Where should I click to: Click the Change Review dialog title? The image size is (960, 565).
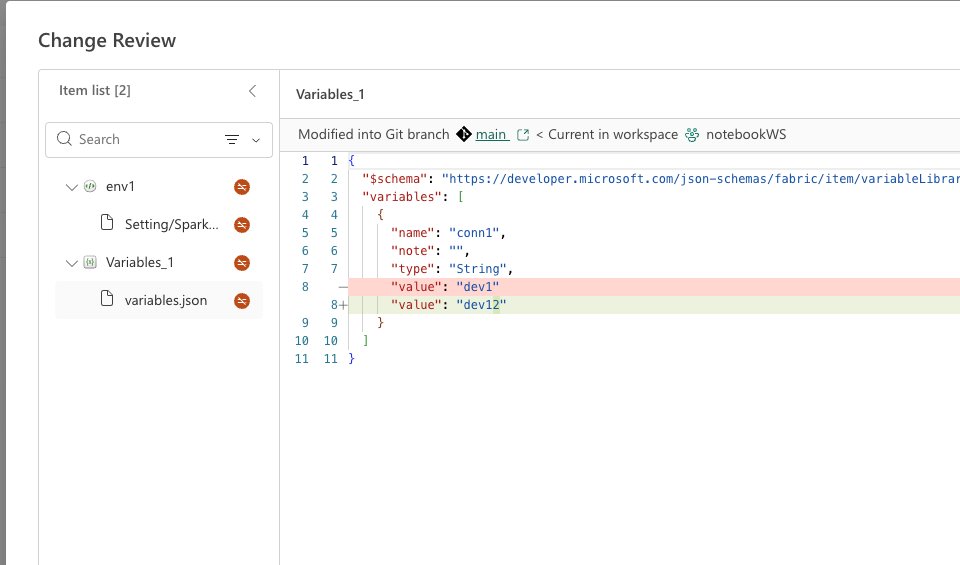(x=107, y=40)
